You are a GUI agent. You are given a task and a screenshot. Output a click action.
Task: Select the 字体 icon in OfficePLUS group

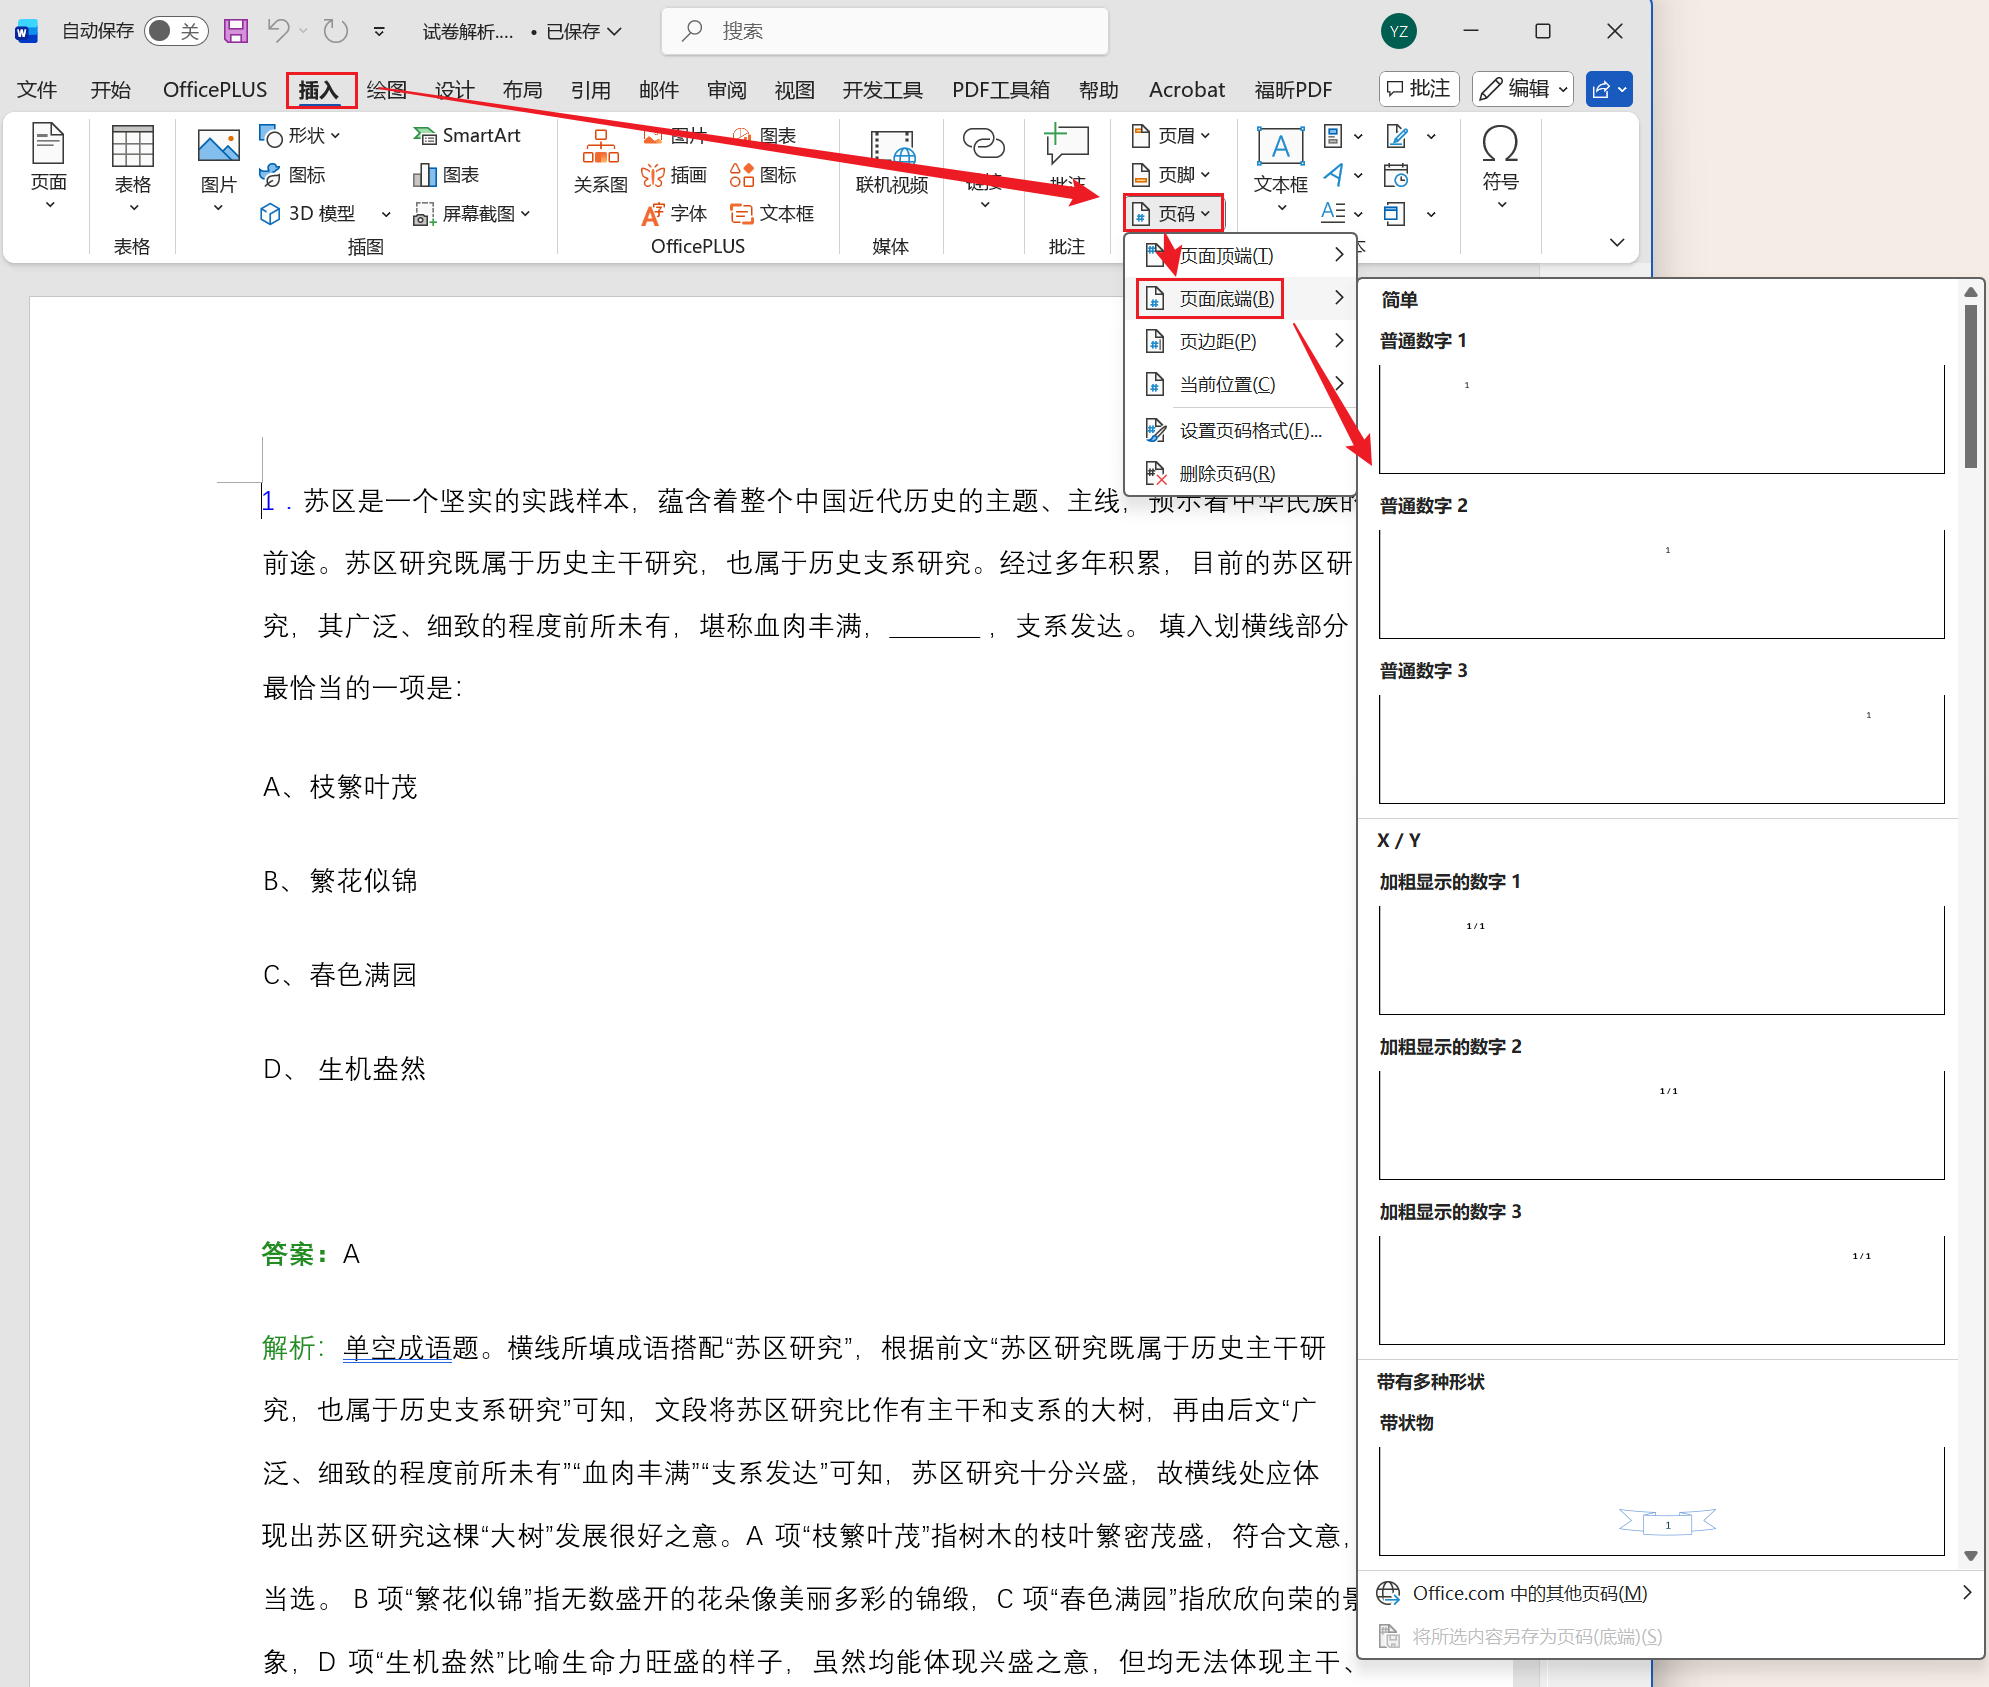pos(675,212)
